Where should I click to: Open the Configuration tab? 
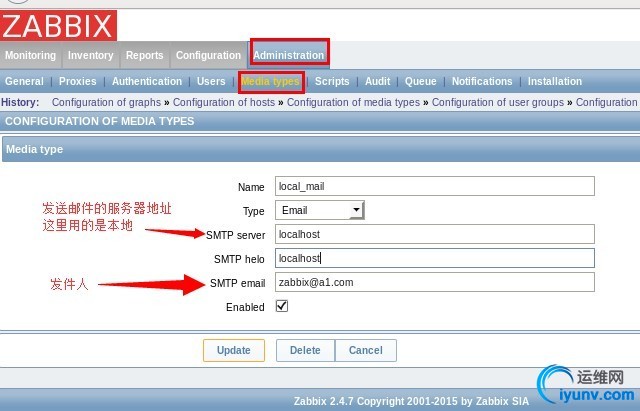click(209, 55)
